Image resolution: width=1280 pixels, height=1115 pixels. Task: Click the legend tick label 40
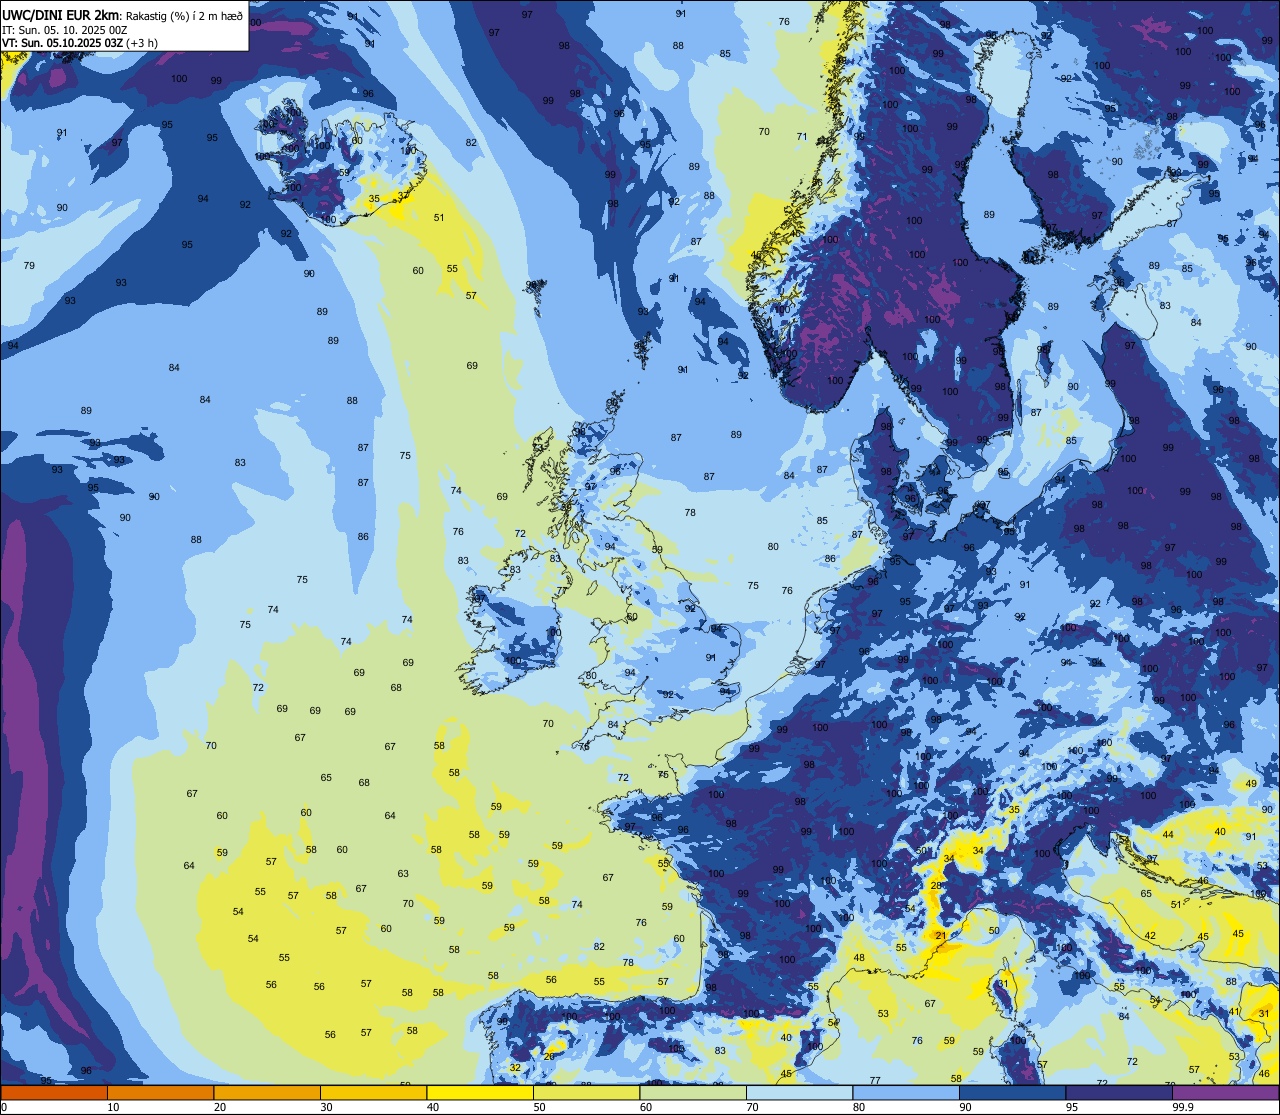[433, 1107]
